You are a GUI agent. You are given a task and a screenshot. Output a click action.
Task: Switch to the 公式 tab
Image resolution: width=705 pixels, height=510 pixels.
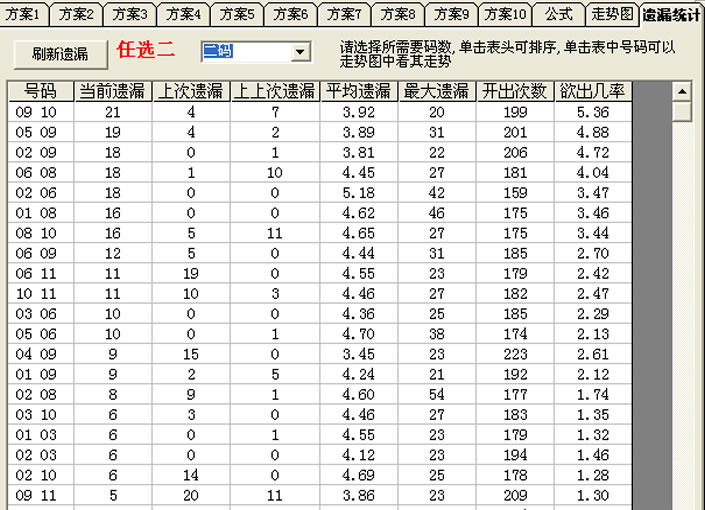[558, 14]
